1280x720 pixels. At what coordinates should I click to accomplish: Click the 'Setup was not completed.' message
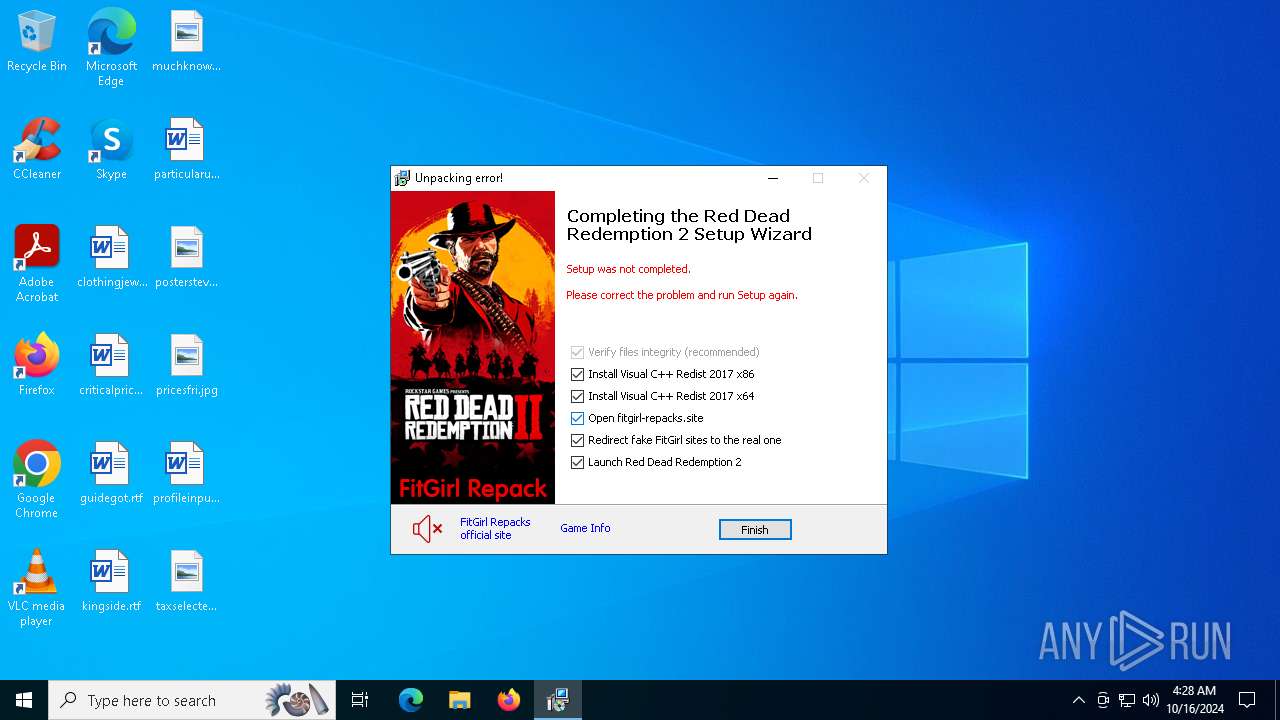click(x=628, y=269)
